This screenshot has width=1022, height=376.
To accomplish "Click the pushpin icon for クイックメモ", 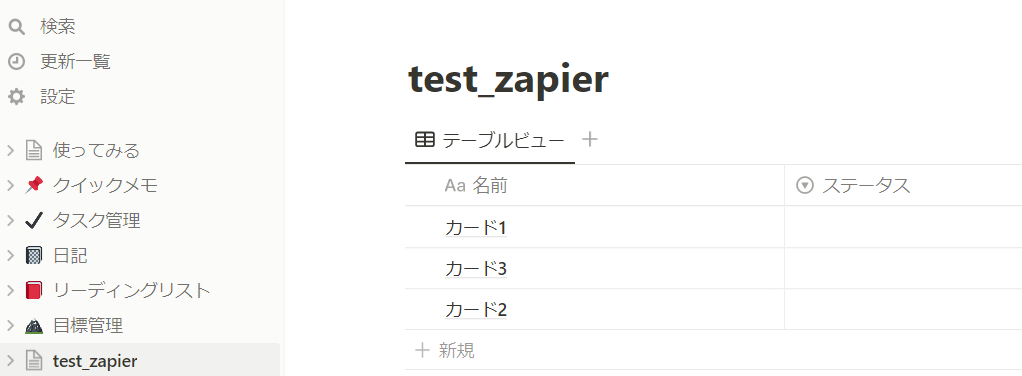I will (x=33, y=185).
